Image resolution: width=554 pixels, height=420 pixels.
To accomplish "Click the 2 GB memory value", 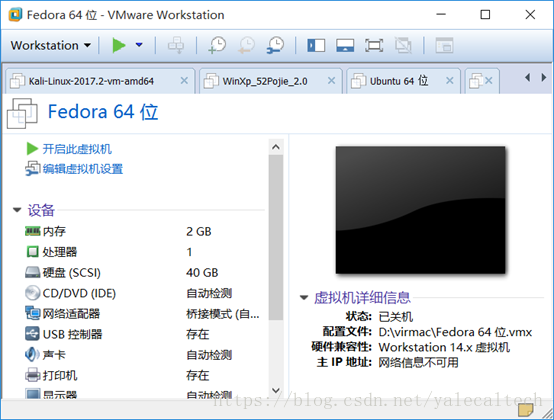I will tap(199, 232).
